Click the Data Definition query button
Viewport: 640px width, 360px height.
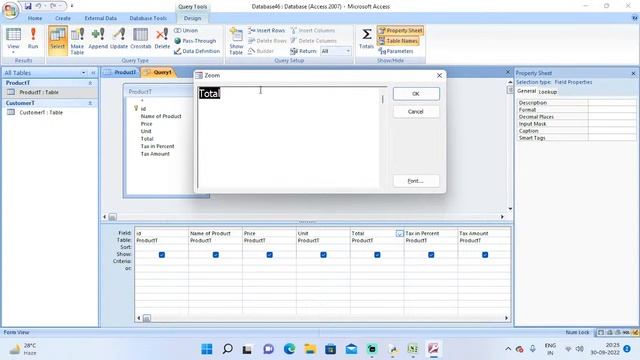(197, 51)
